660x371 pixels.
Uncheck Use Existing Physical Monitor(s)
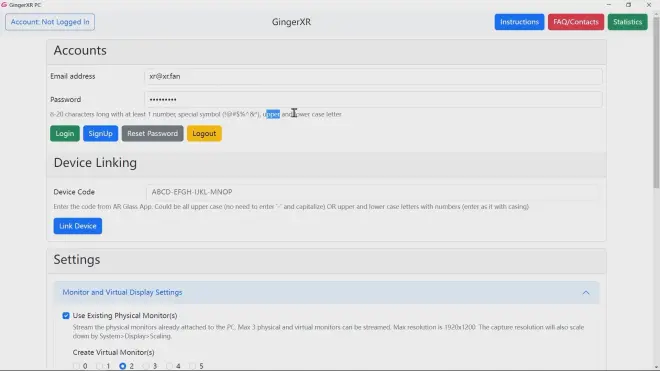coord(66,315)
